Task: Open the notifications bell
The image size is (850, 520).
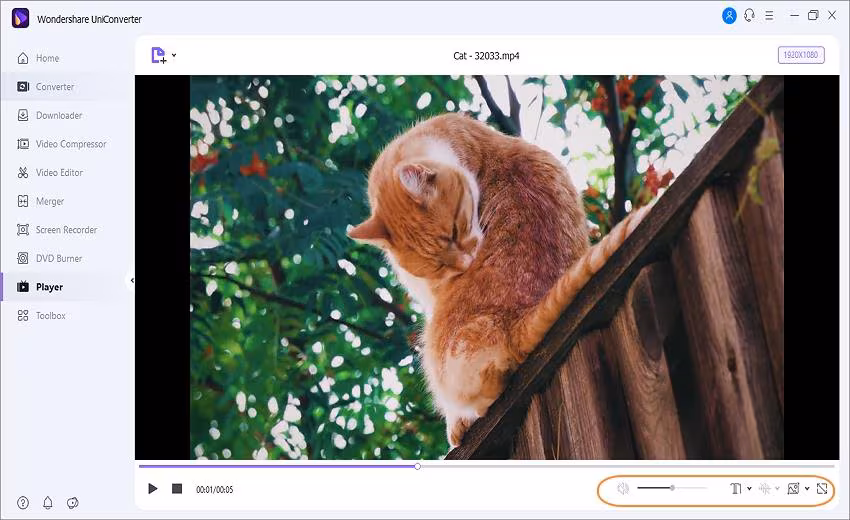Action: click(48, 503)
